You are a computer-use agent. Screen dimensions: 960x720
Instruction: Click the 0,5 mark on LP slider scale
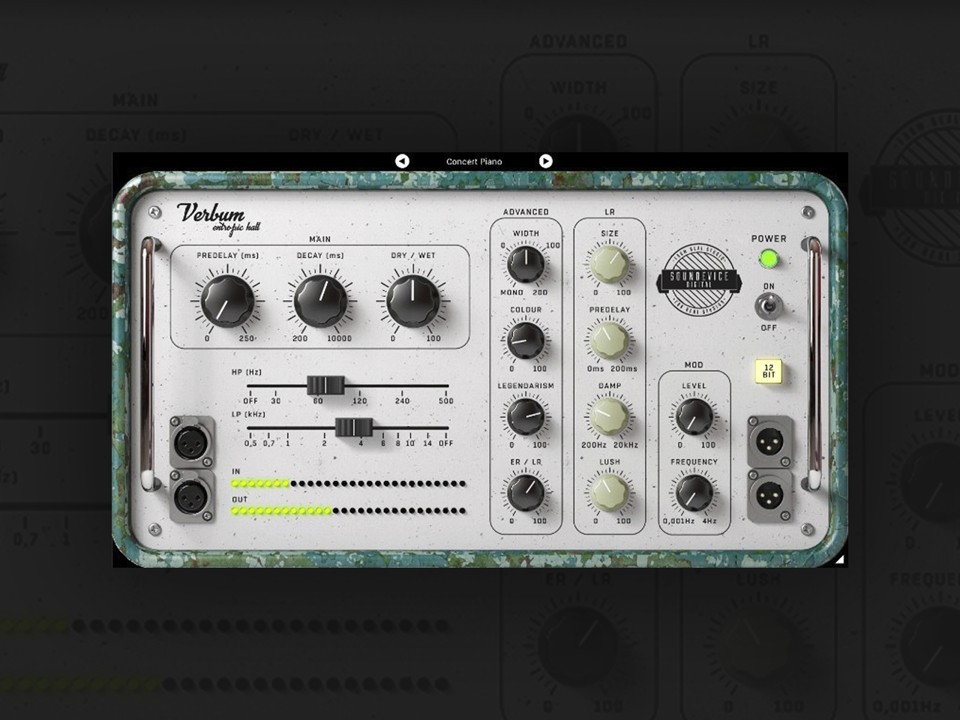pyautogui.click(x=250, y=443)
